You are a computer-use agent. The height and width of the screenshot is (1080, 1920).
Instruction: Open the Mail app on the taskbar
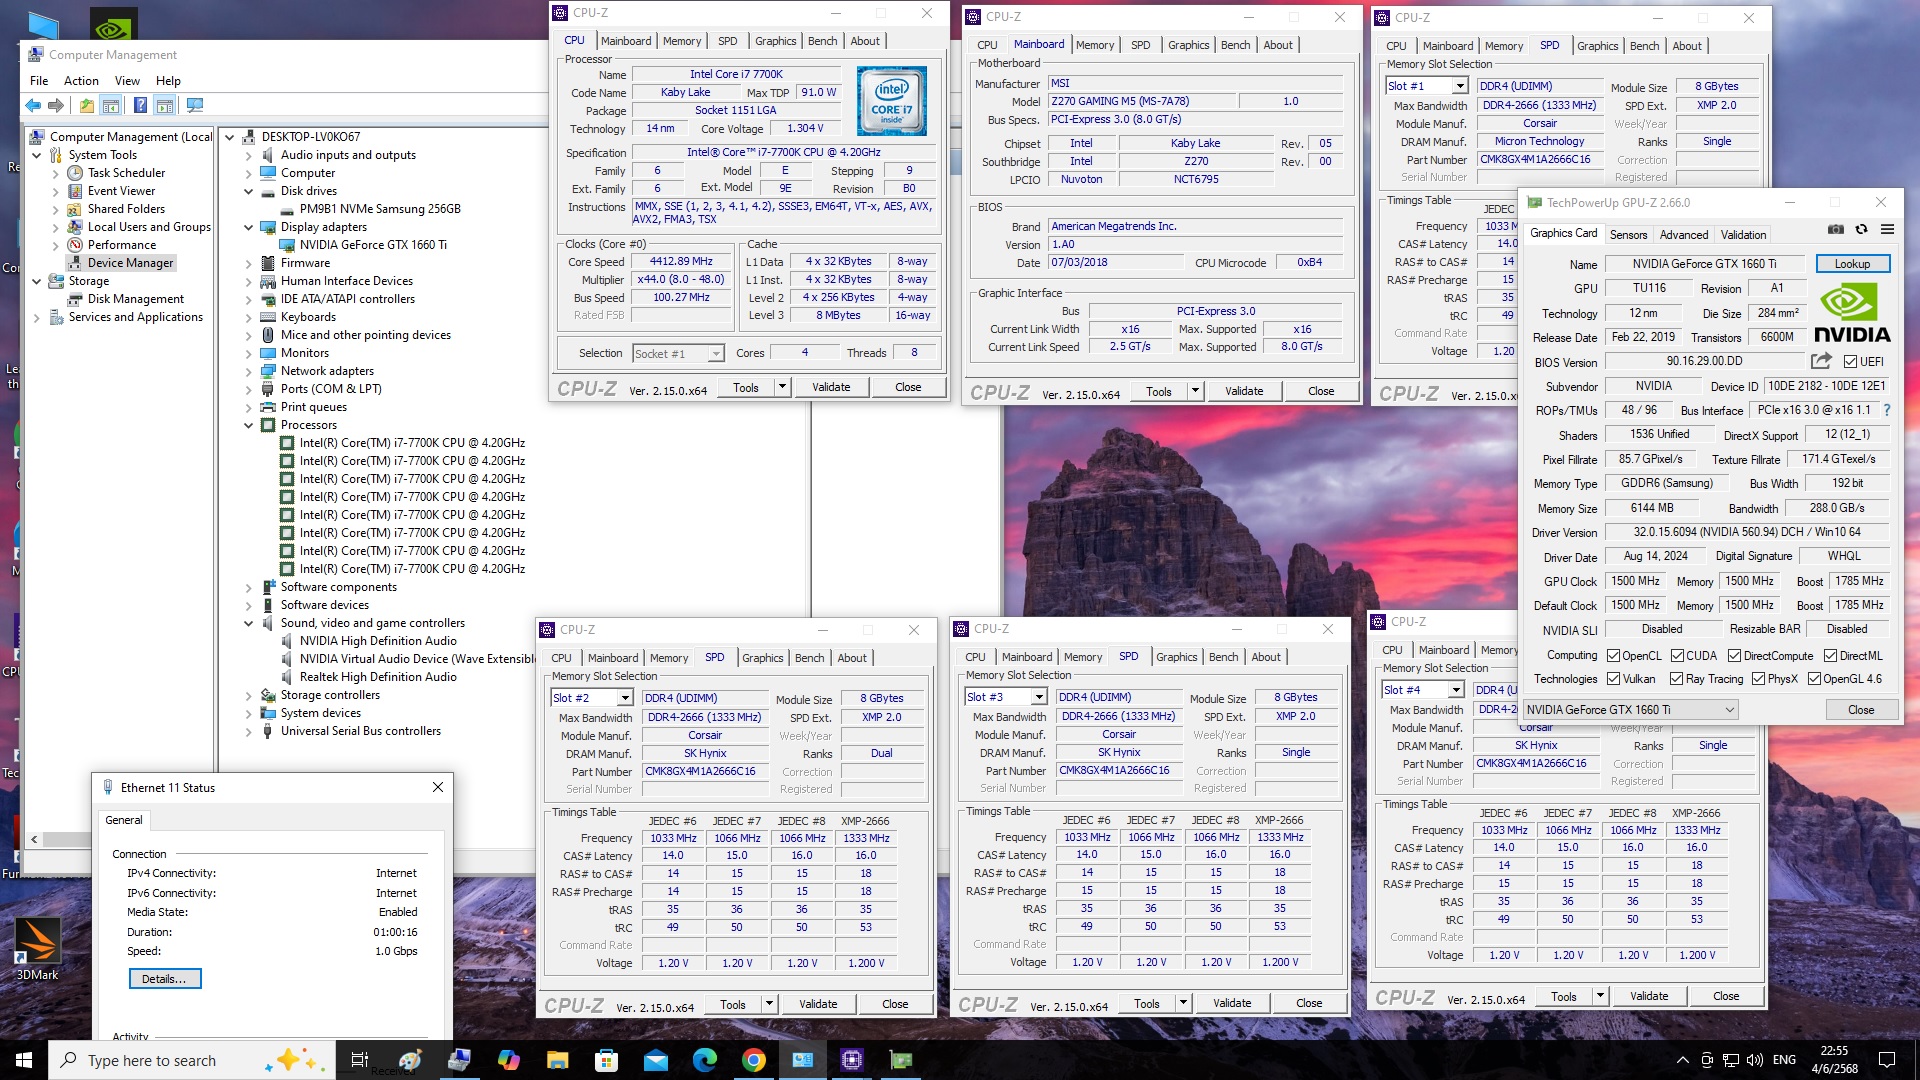[656, 1060]
